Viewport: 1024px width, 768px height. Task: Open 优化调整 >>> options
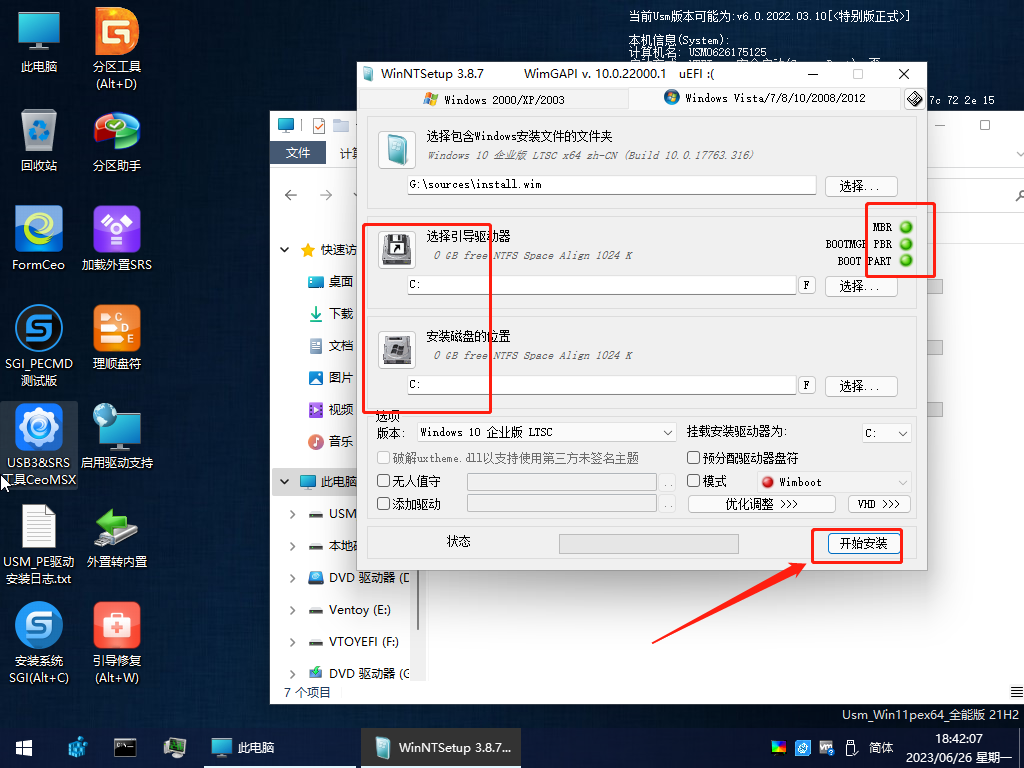coord(761,504)
